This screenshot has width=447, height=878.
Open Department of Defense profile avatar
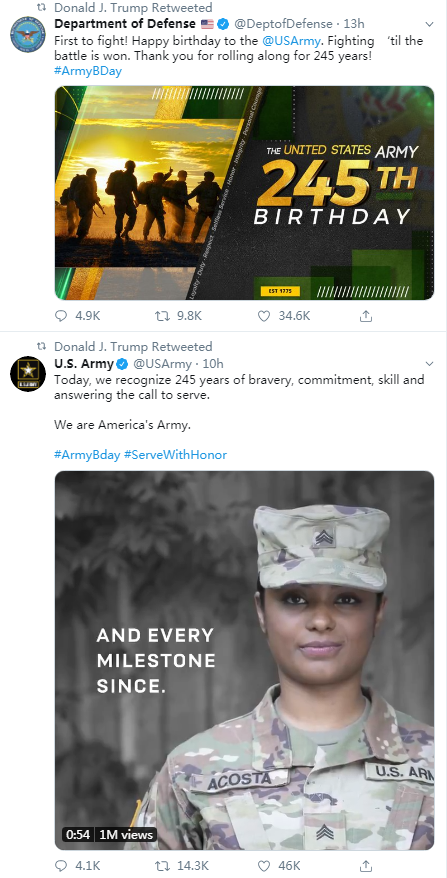click(28, 34)
